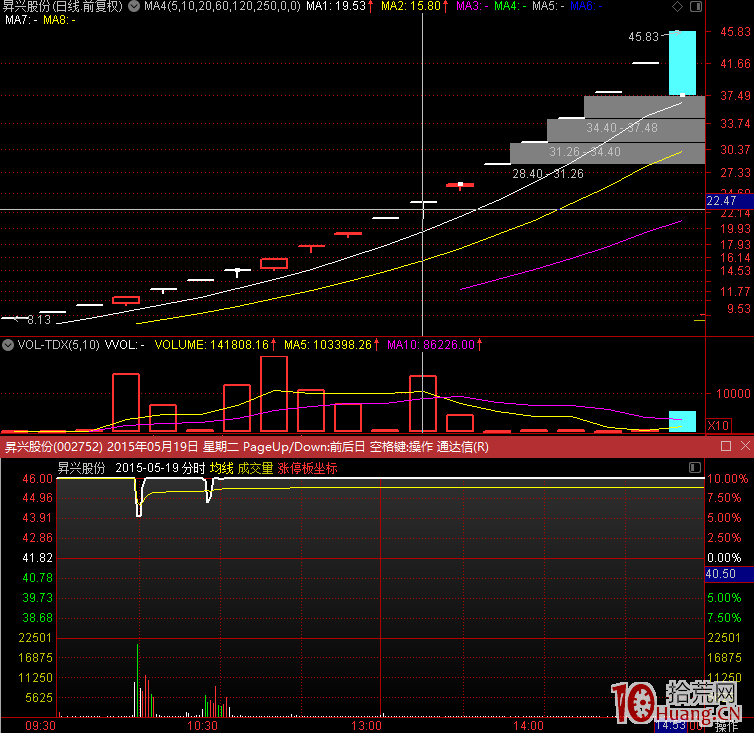
Task: Open the dropdown next to 昇兴股份 daily title
Action: [x=134, y=6]
